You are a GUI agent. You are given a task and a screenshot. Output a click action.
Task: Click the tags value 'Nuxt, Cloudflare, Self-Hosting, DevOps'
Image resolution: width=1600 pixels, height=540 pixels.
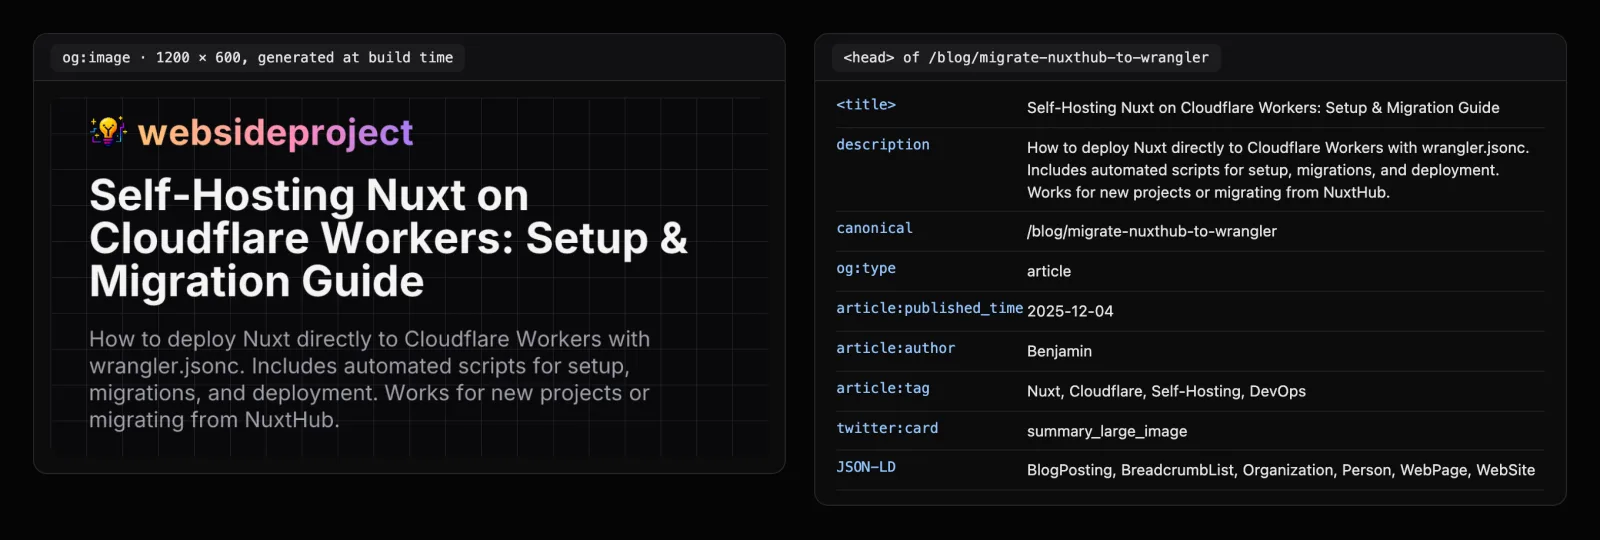1166,392
